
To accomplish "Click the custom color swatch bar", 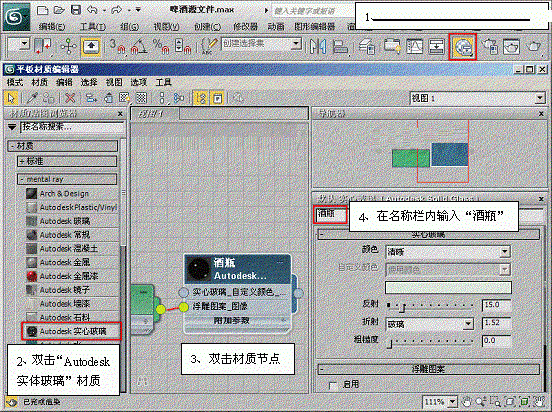I will click(448, 287).
